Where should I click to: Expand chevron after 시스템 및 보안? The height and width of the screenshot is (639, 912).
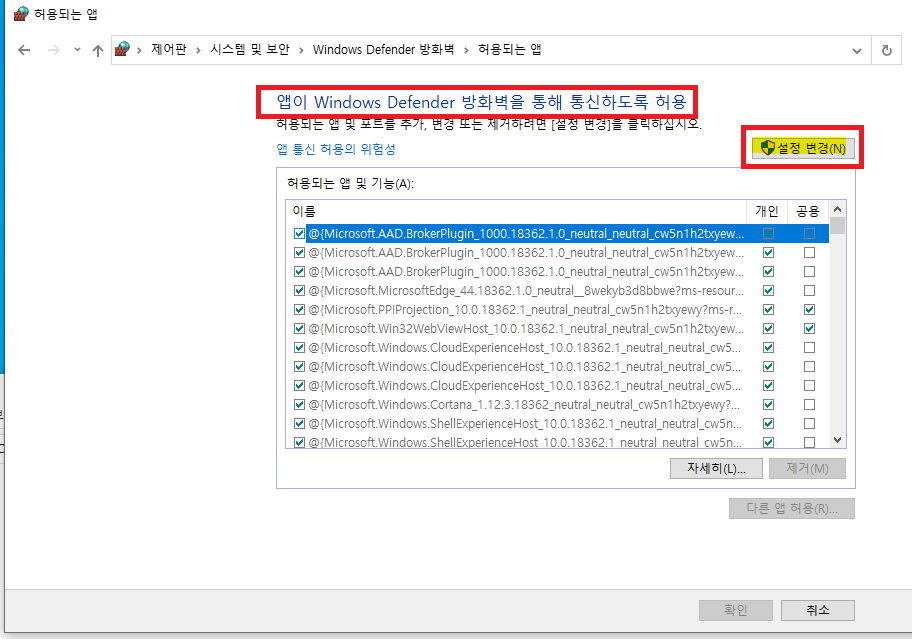(301, 51)
